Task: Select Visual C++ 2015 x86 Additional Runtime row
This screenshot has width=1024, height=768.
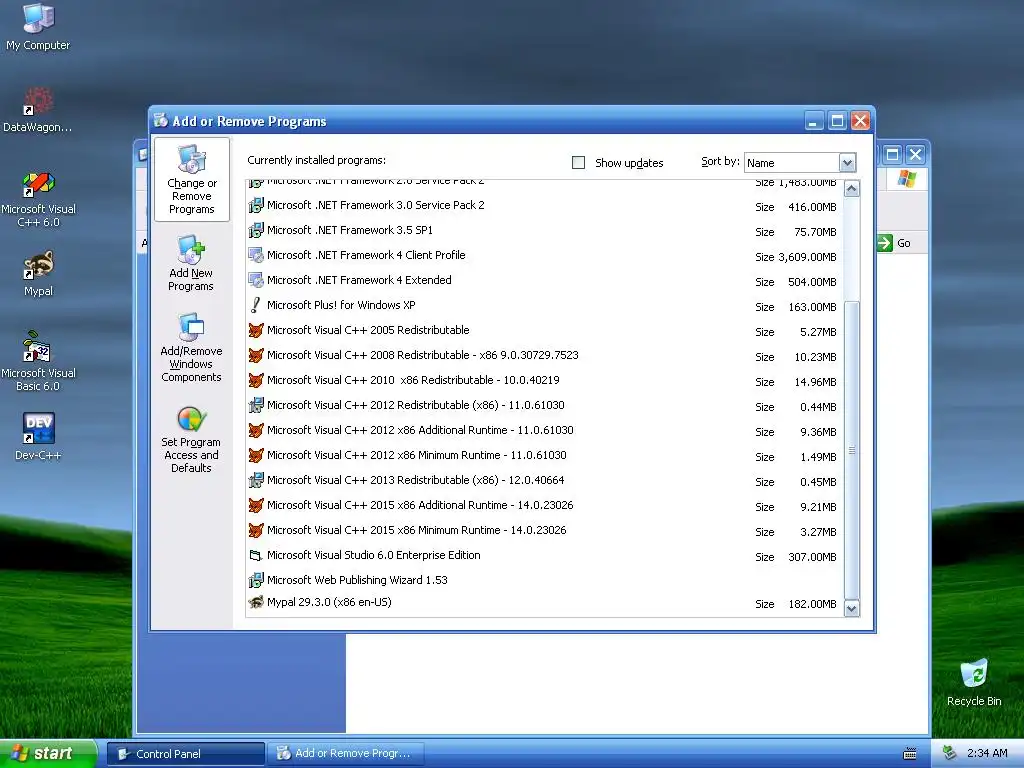Action: (545, 506)
